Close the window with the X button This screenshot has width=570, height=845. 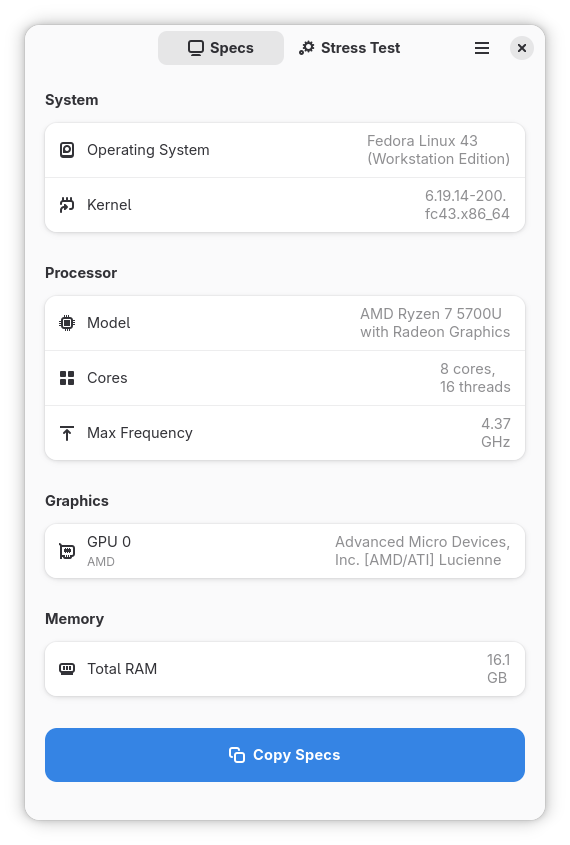pos(522,48)
